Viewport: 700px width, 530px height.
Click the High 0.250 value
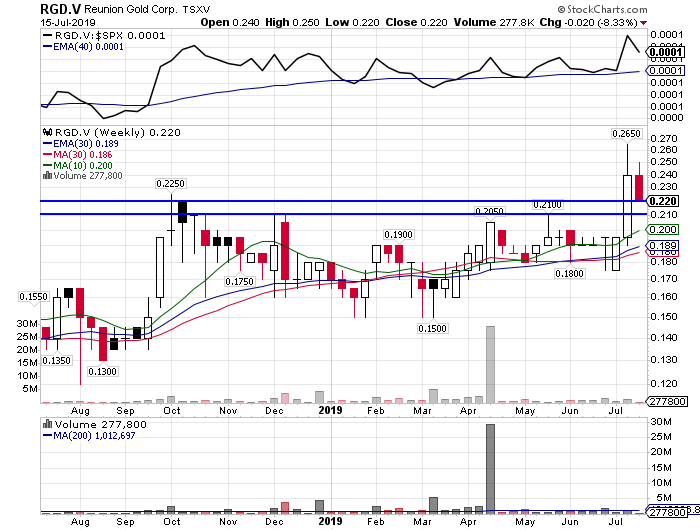tap(292, 22)
